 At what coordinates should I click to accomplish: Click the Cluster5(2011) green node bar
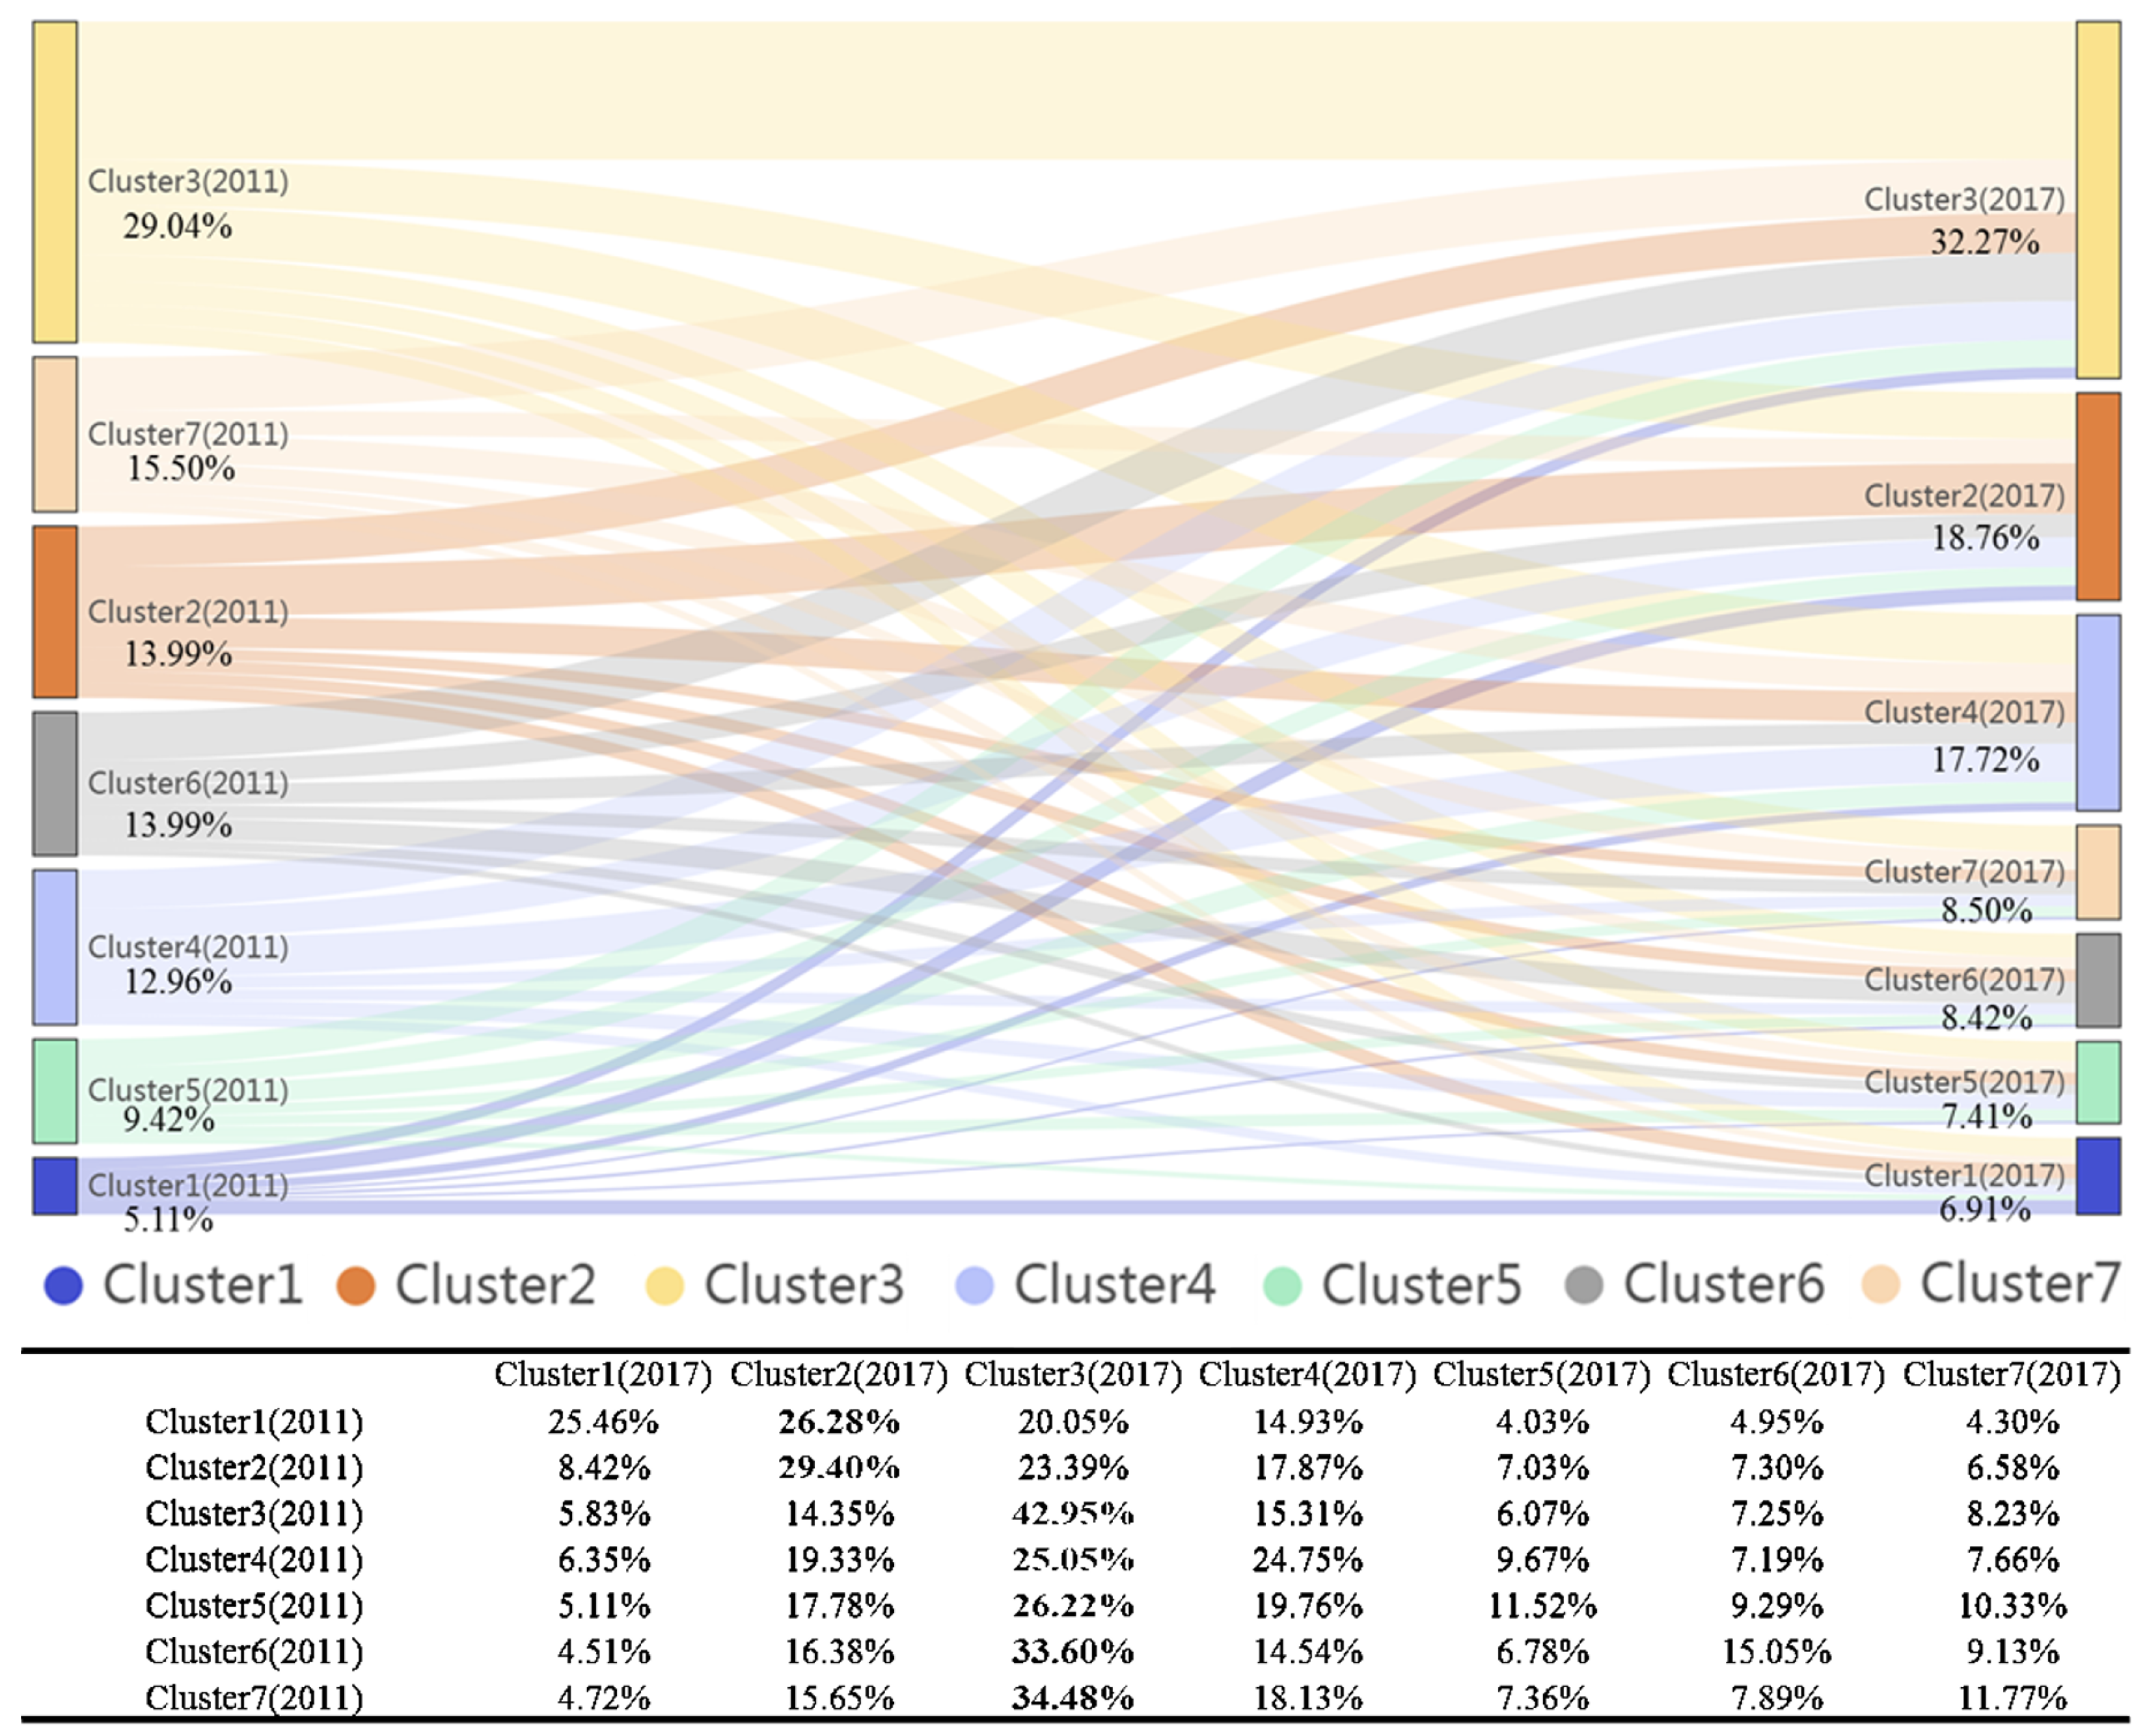tap(55, 1091)
